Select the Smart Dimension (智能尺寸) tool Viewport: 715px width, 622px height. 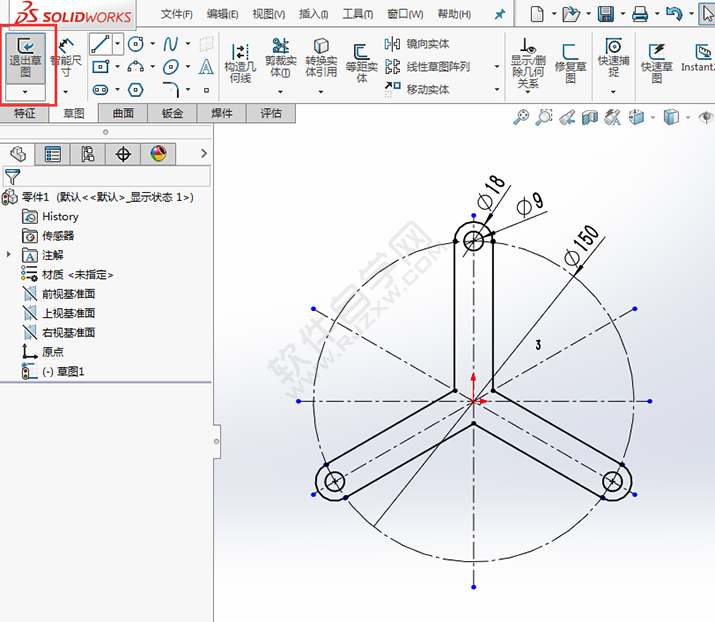66,58
